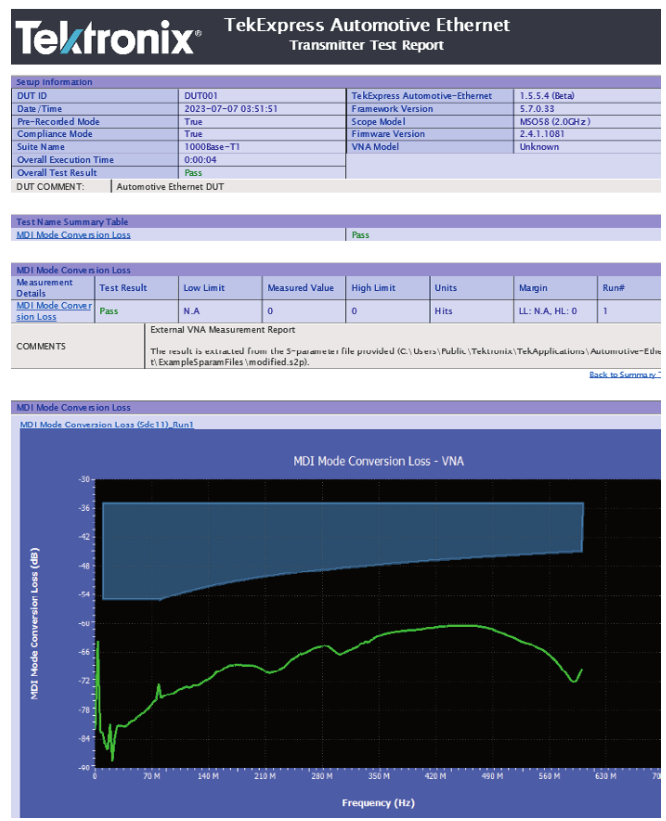Click the Pre-Recorded Mode value True
This screenshot has width=666, height=821.
193,121
